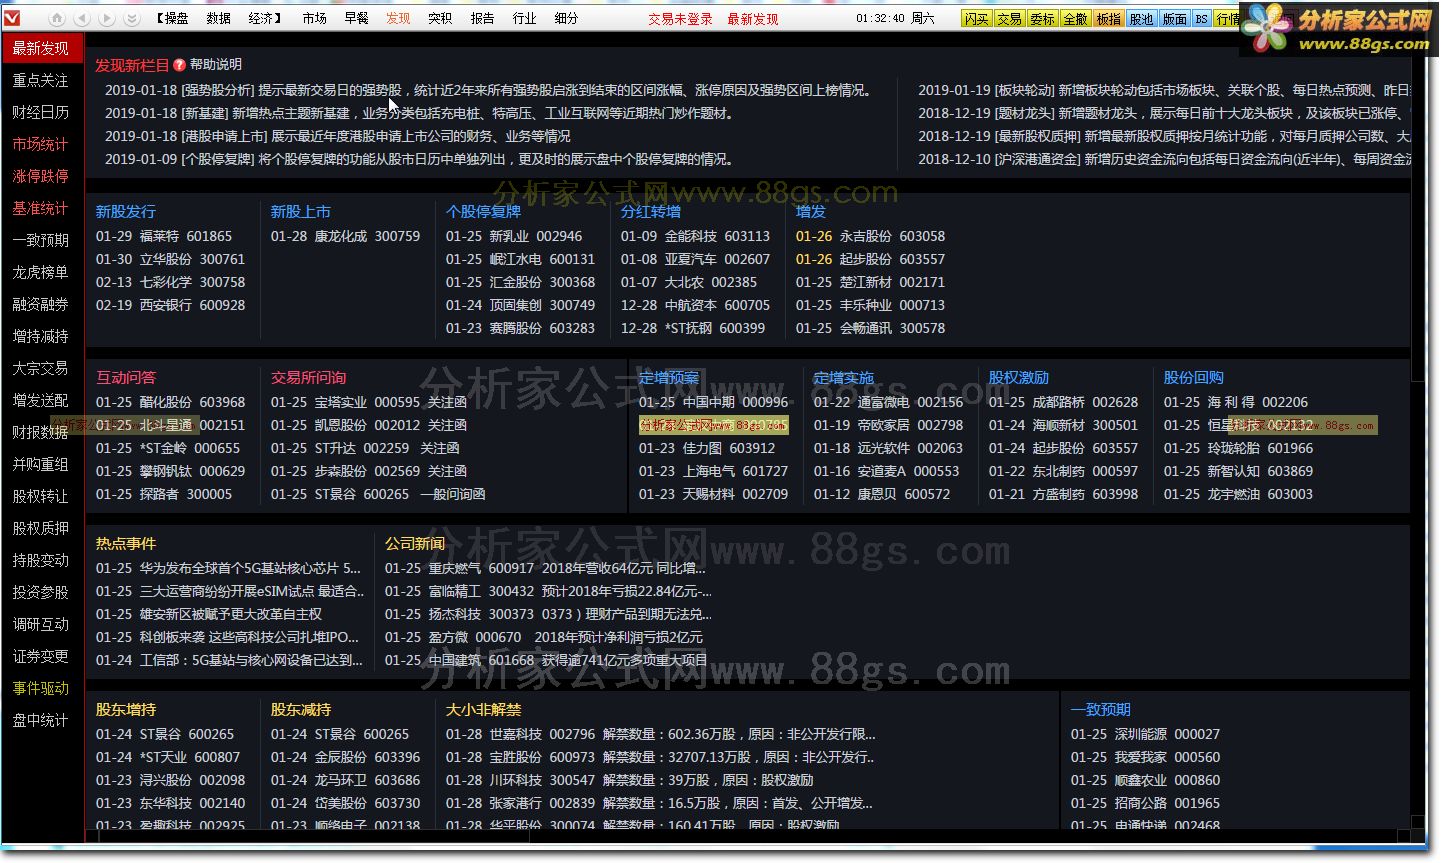
Task: Select 并购重组 in the left sidebar
Action: [41, 464]
